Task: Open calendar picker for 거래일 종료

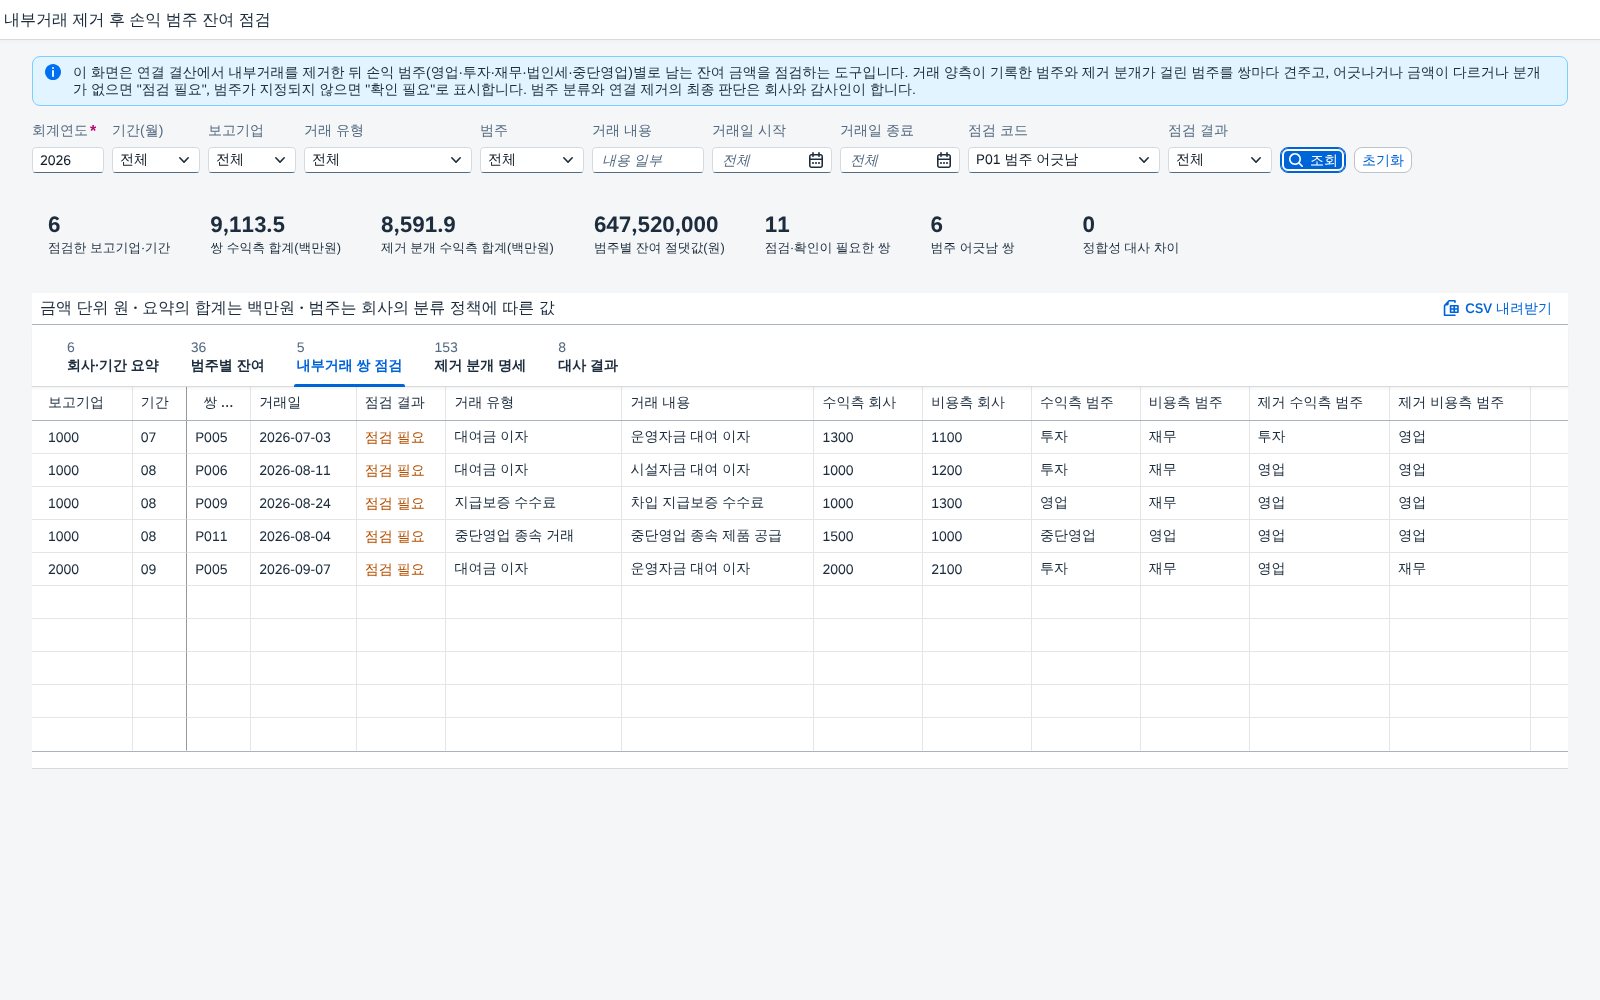Action: tap(944, 160)
